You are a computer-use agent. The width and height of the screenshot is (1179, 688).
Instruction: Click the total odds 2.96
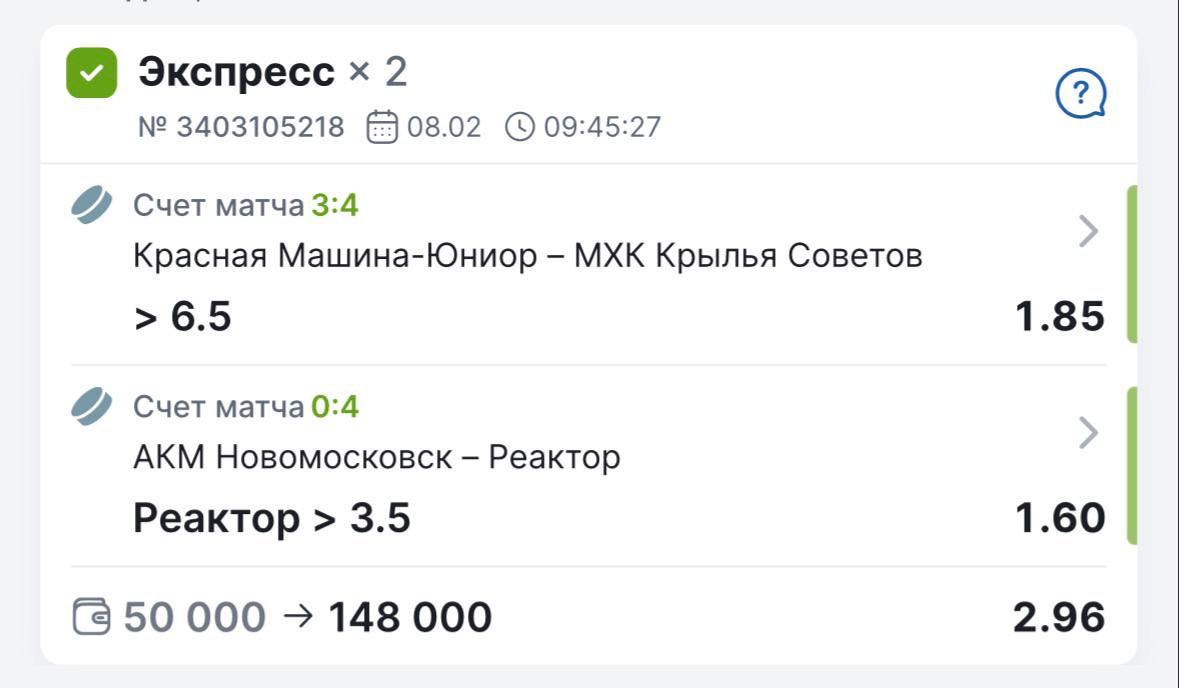coord(1059,617)
